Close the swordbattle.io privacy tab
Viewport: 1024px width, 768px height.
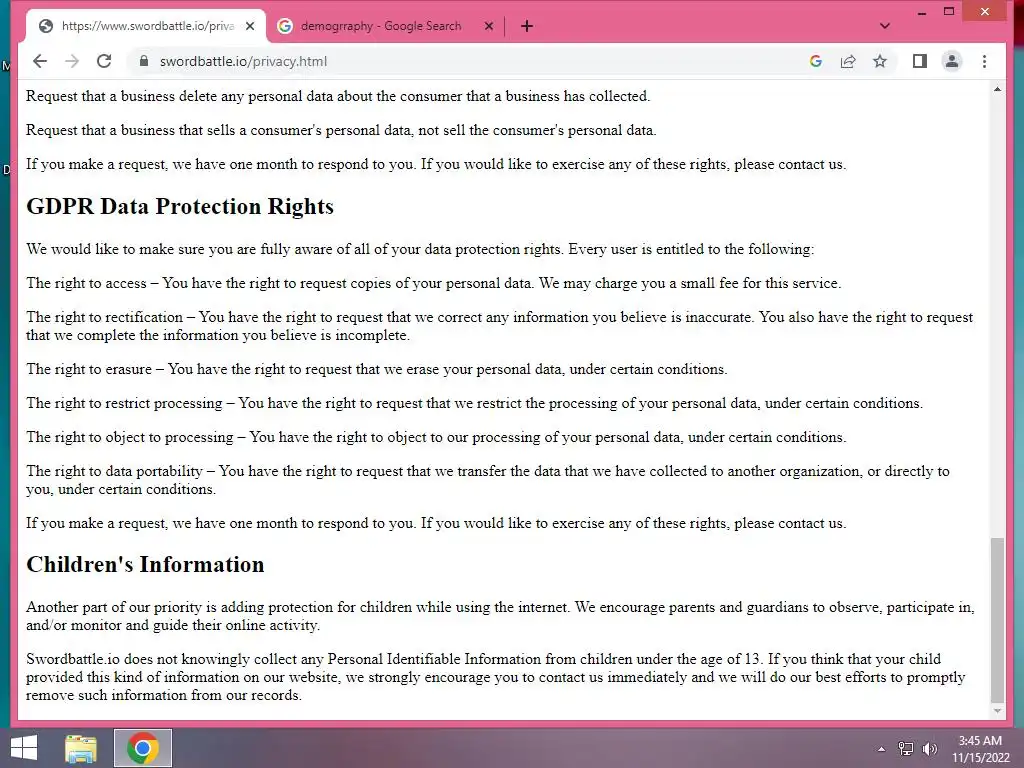click(x=249, y=26)
